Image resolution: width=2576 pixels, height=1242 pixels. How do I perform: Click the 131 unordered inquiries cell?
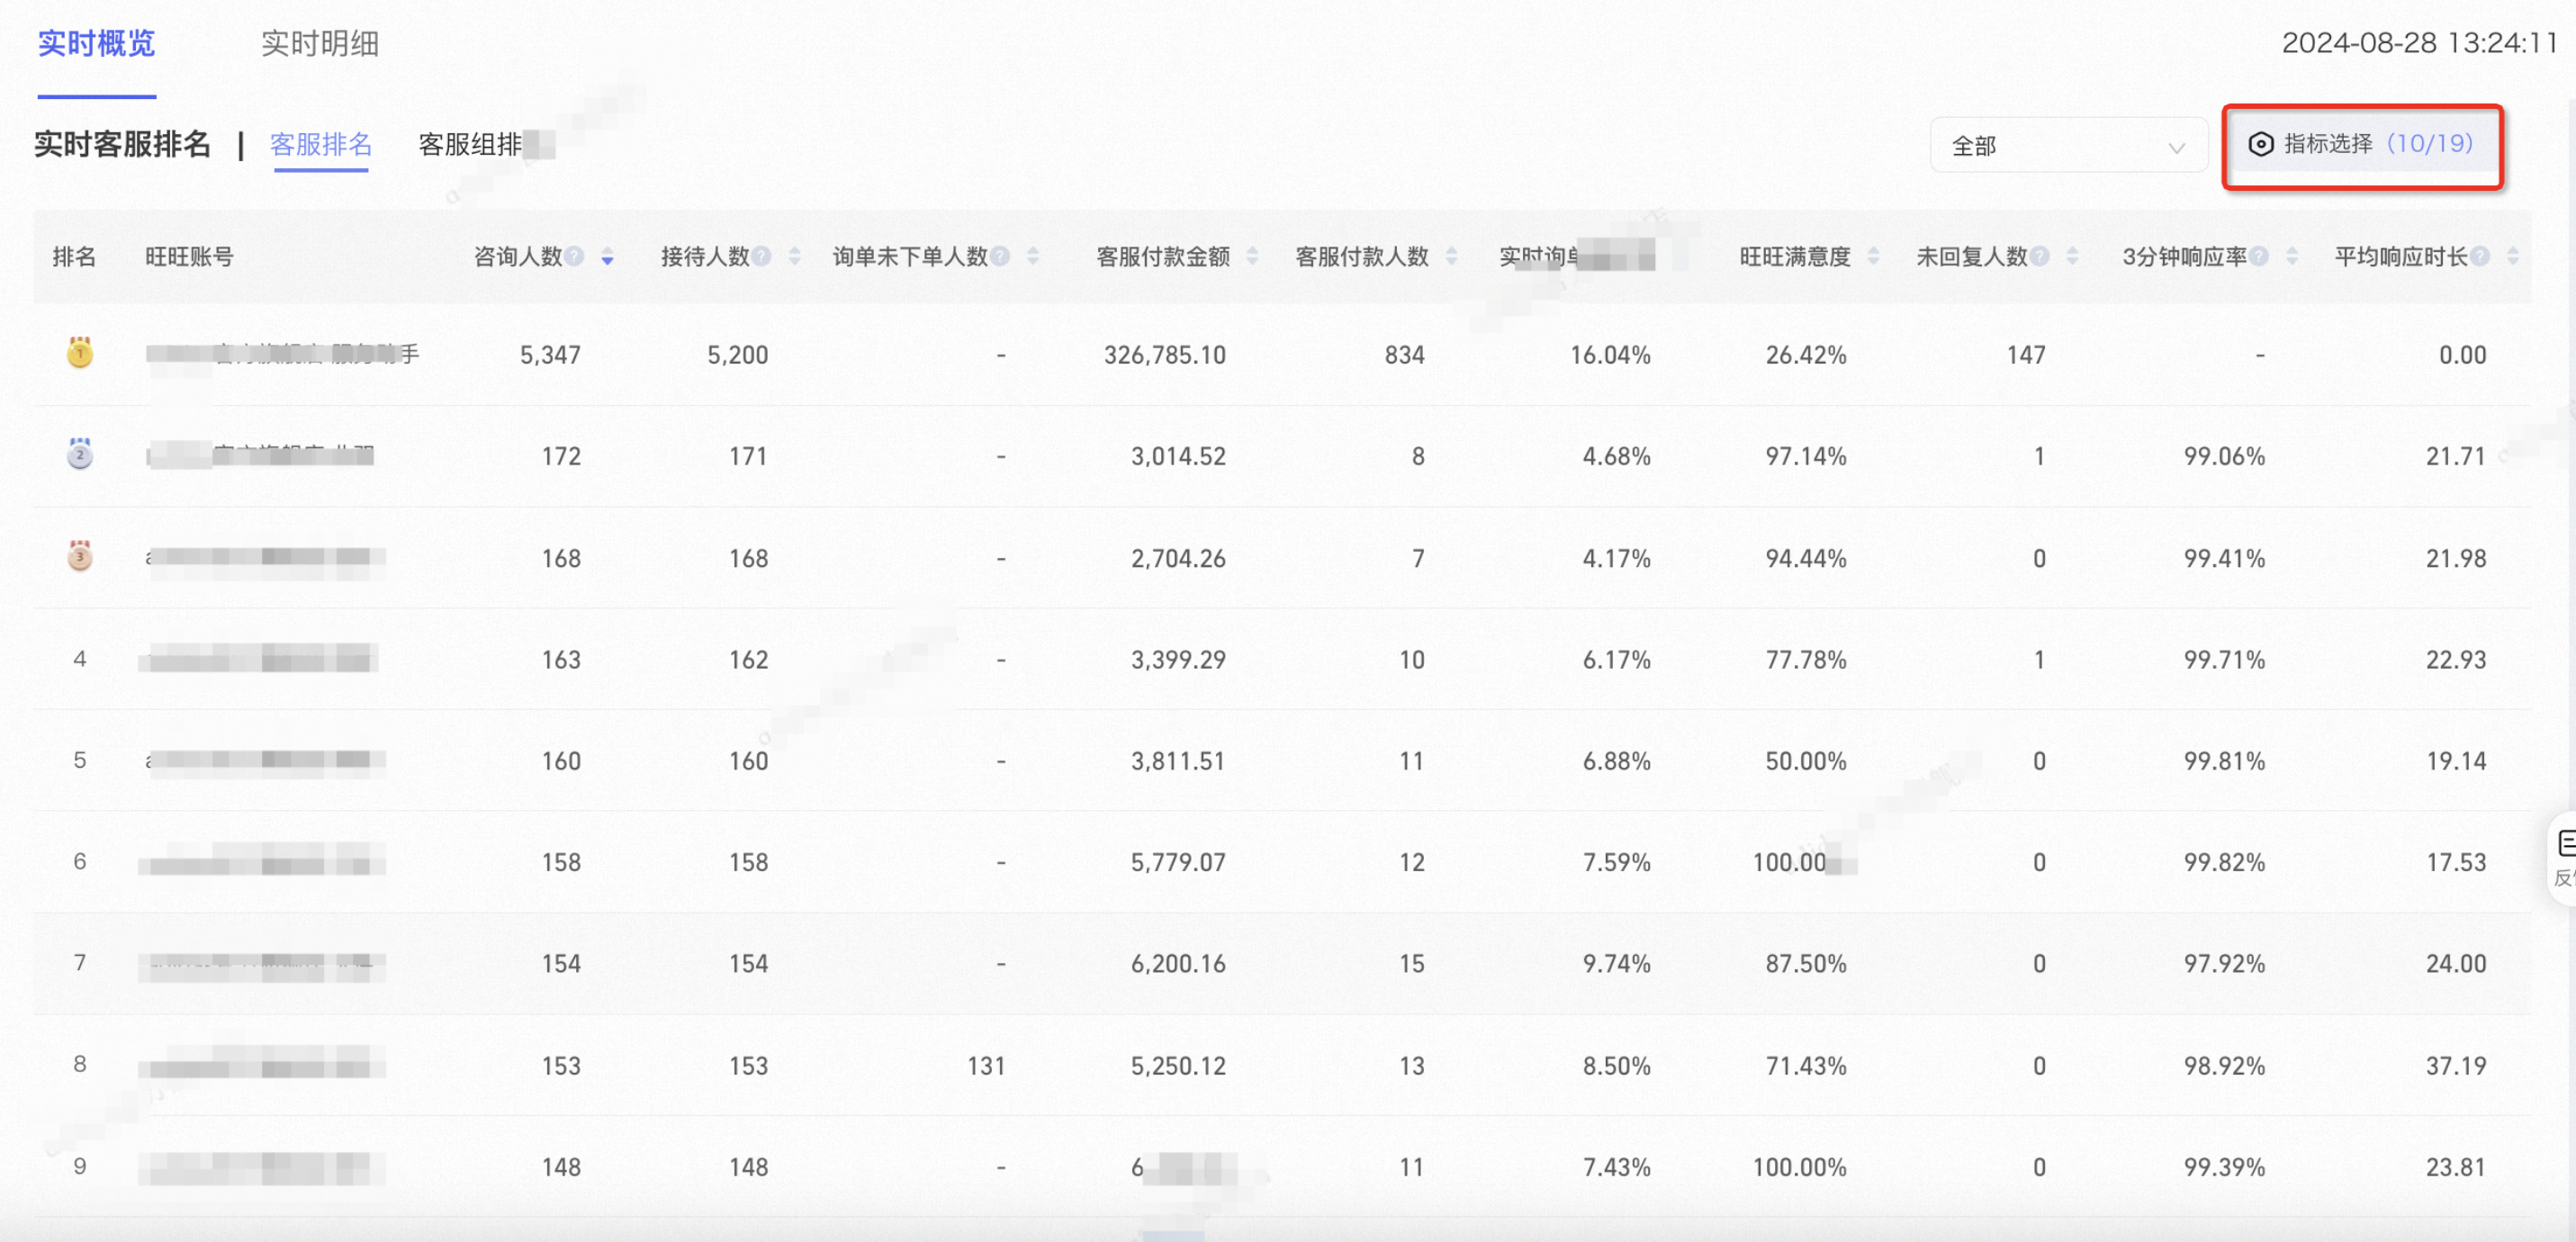986,1066
